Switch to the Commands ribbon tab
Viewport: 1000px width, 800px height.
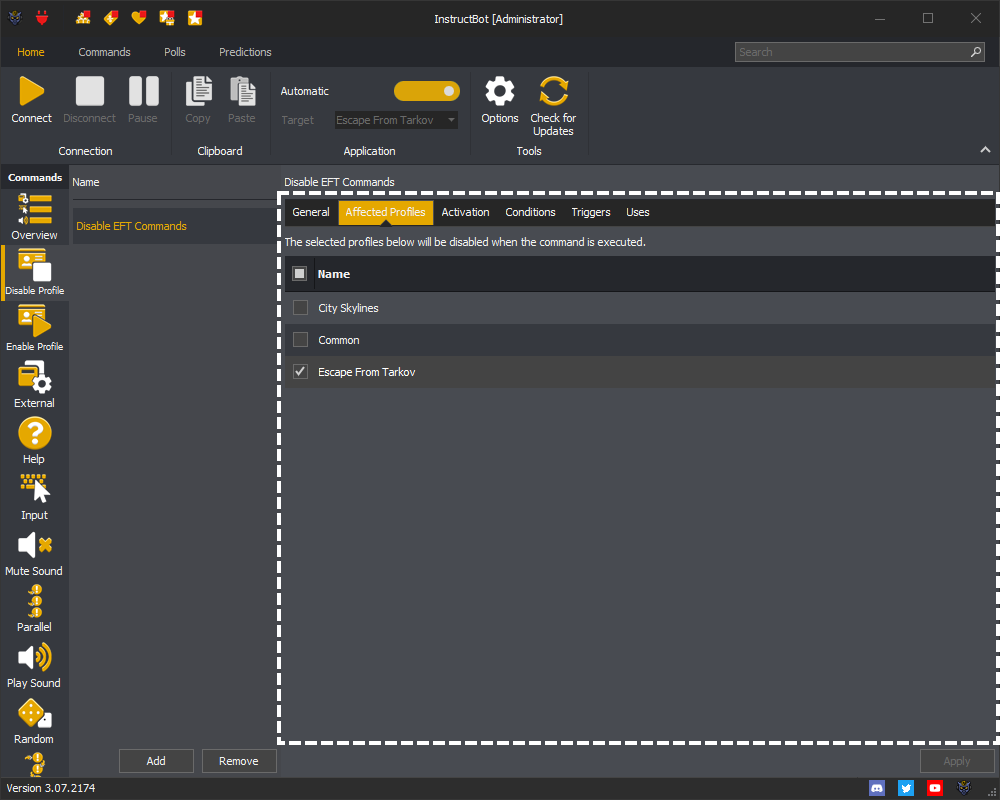coord(105,52)
